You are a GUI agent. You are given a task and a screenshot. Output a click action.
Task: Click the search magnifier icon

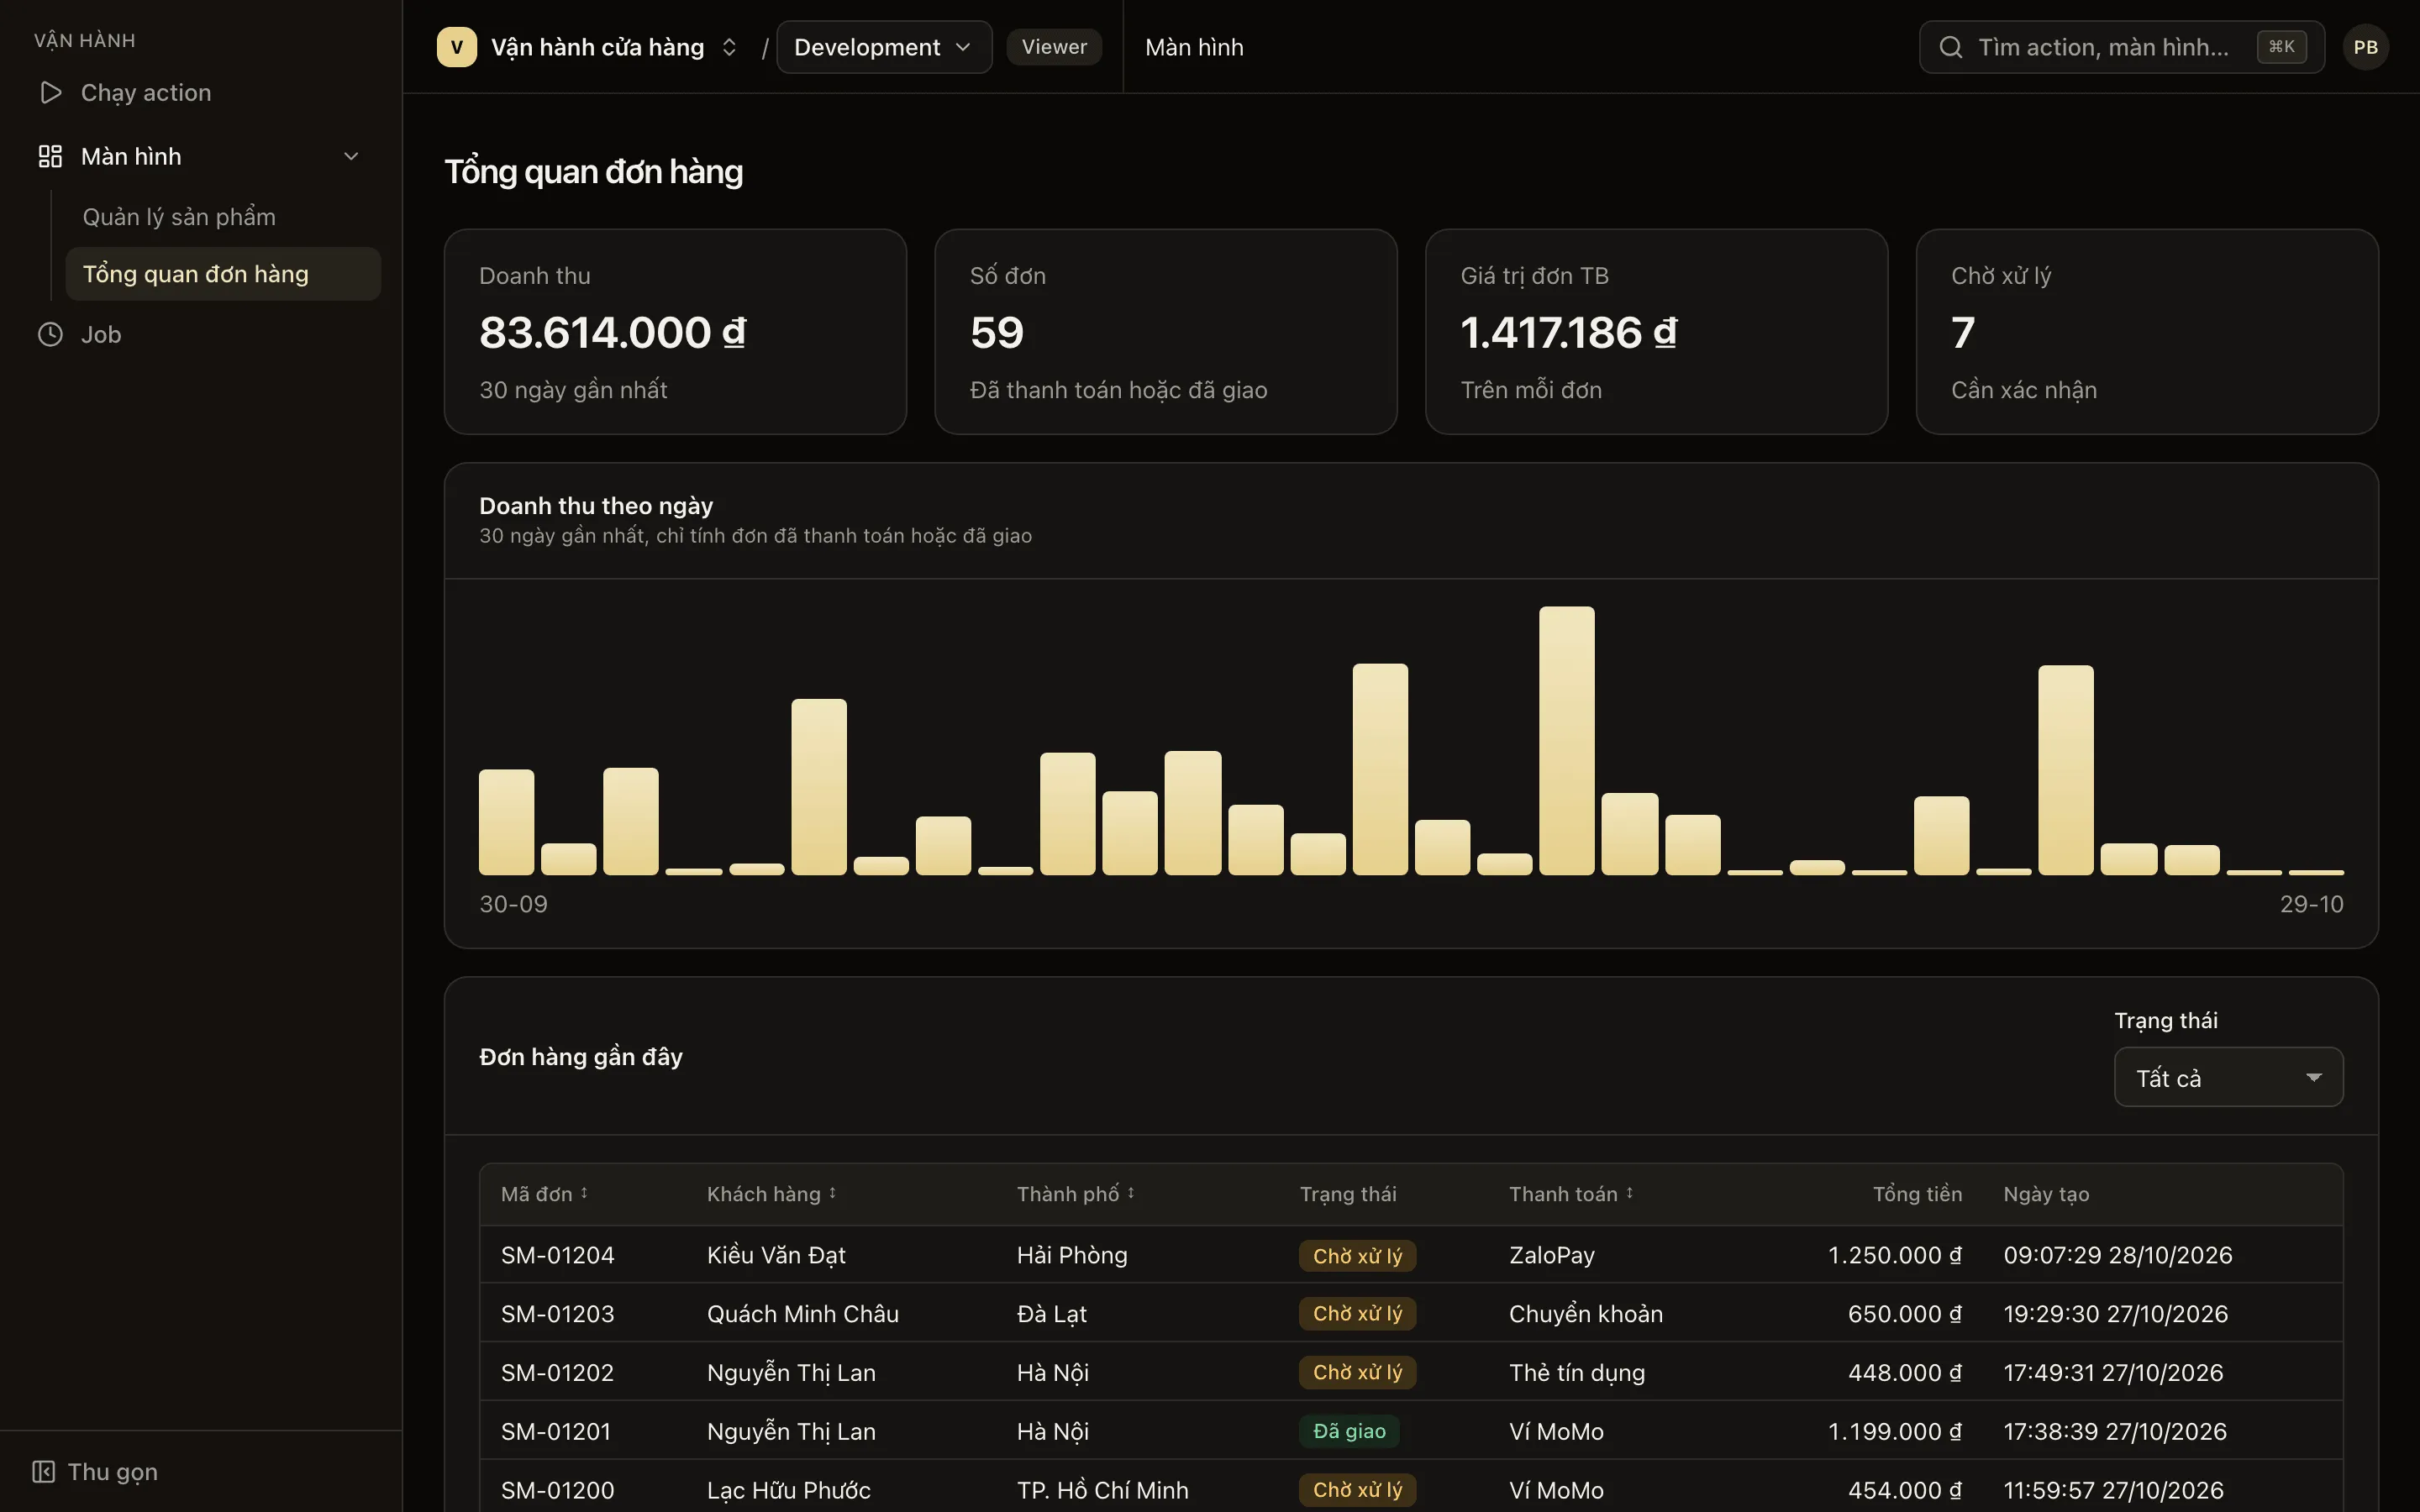1950,47
